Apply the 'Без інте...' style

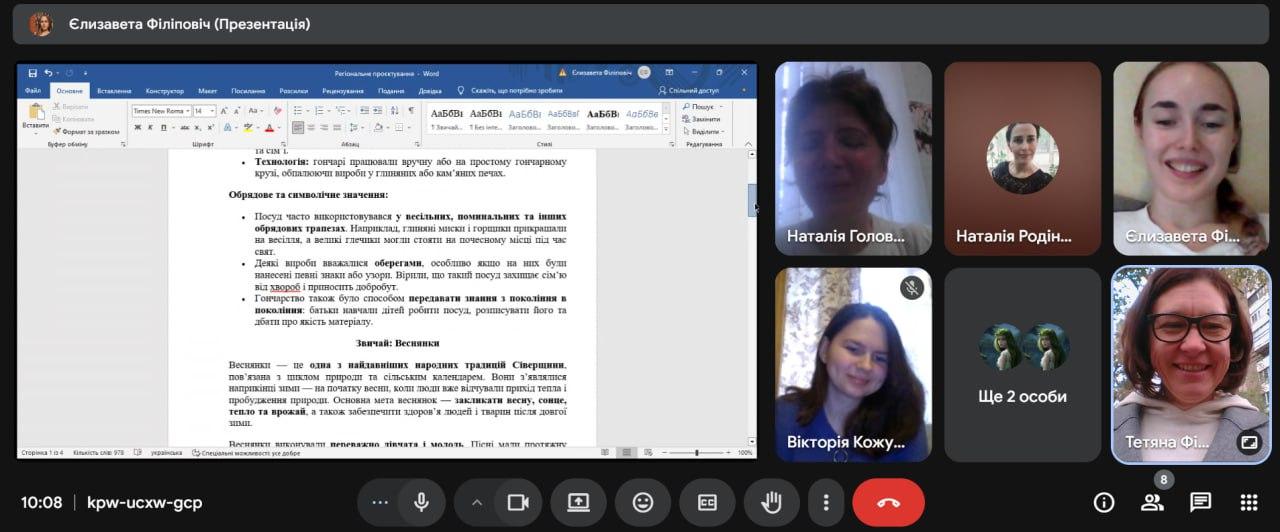[x=486, y=119]
